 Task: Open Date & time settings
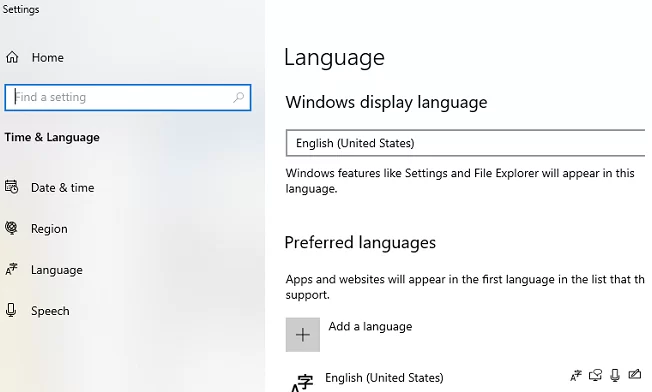point(62,187)
